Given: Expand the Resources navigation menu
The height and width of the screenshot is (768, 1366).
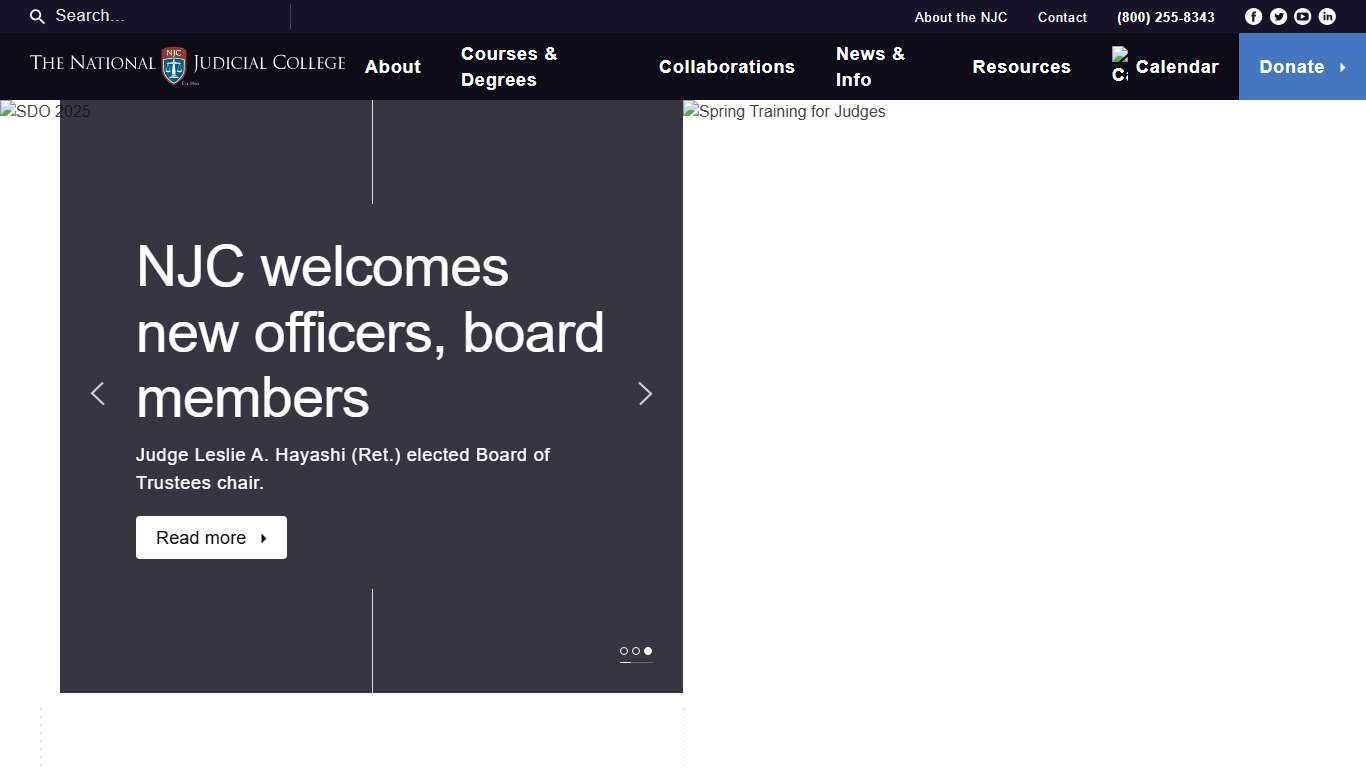Looking at the screenshot, I should point(1021,67).
